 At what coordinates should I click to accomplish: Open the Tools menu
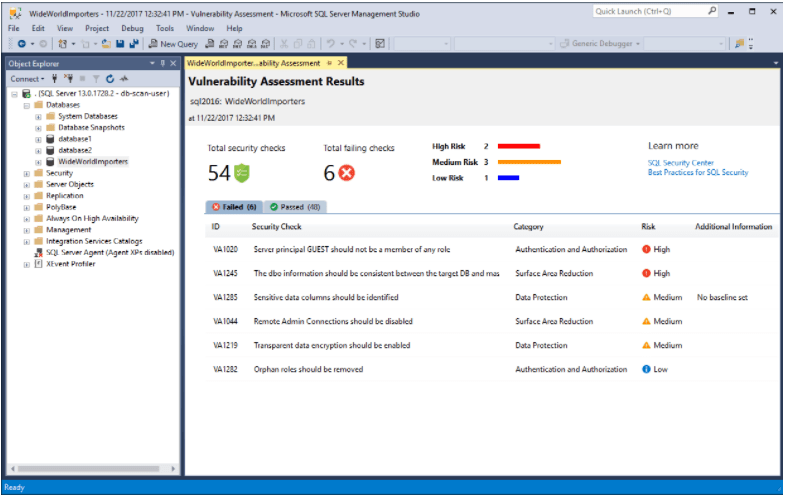[165, 28]
